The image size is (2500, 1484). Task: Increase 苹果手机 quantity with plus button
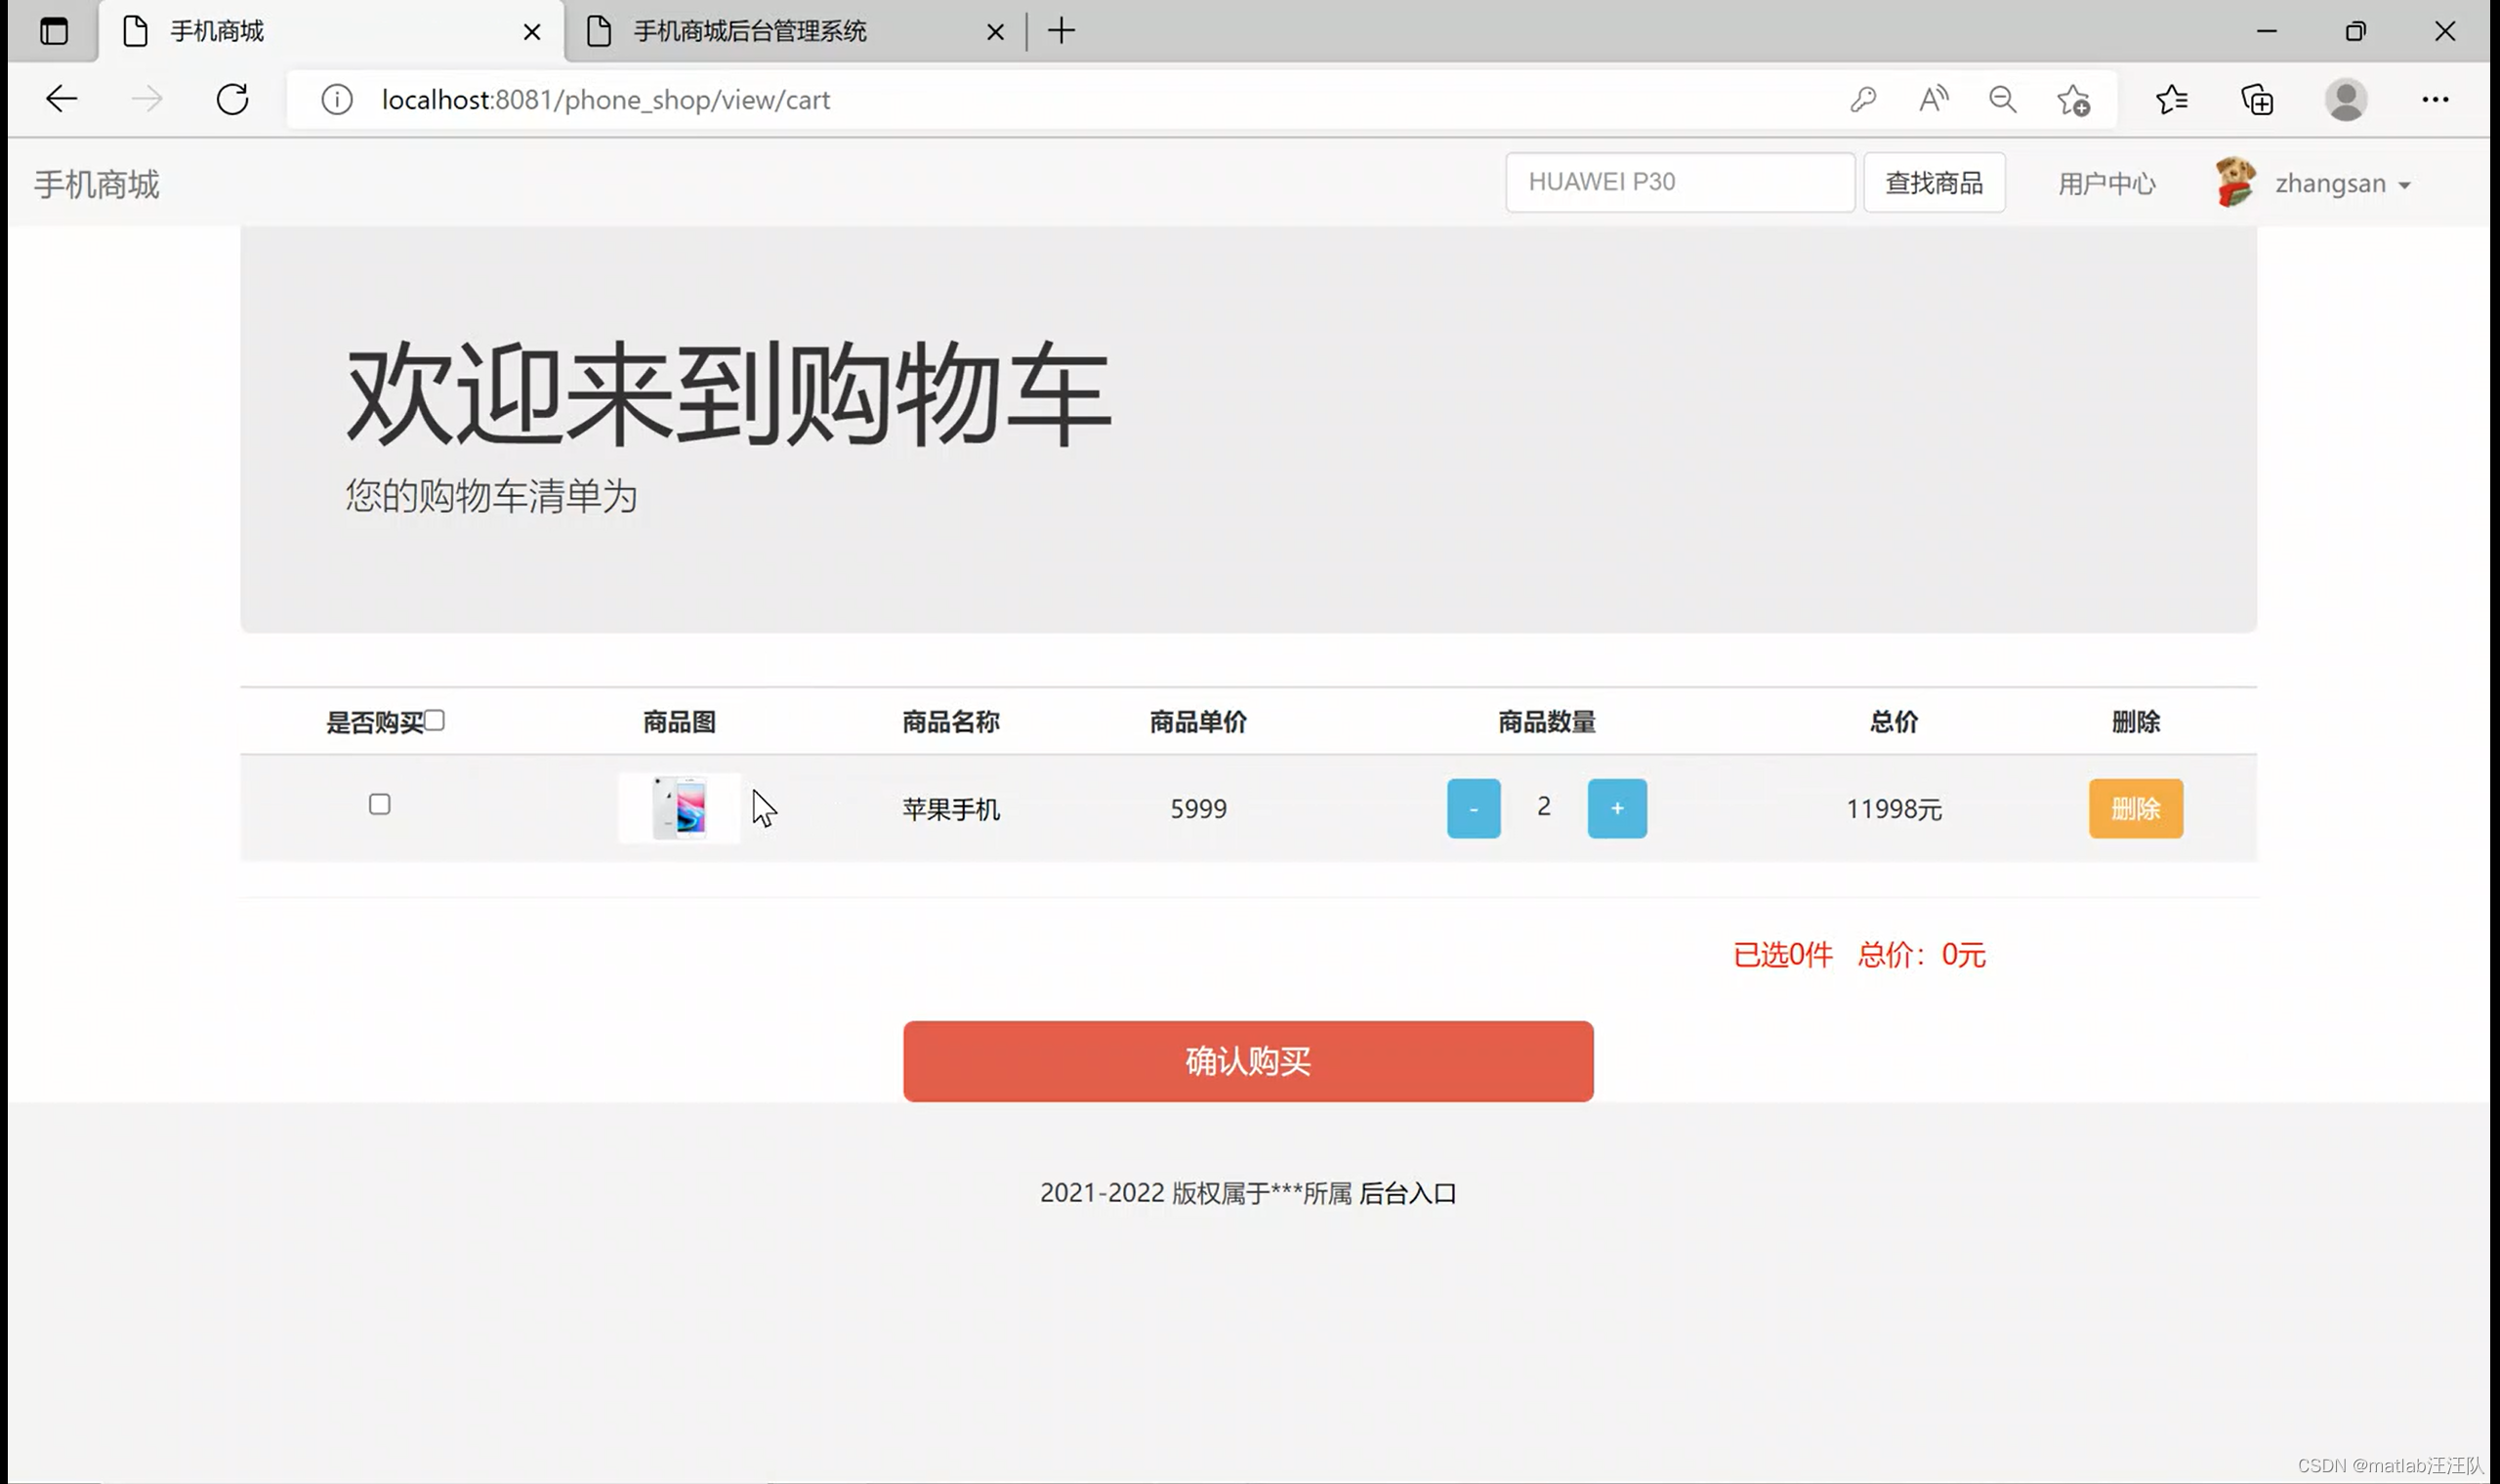point(1616,808)
